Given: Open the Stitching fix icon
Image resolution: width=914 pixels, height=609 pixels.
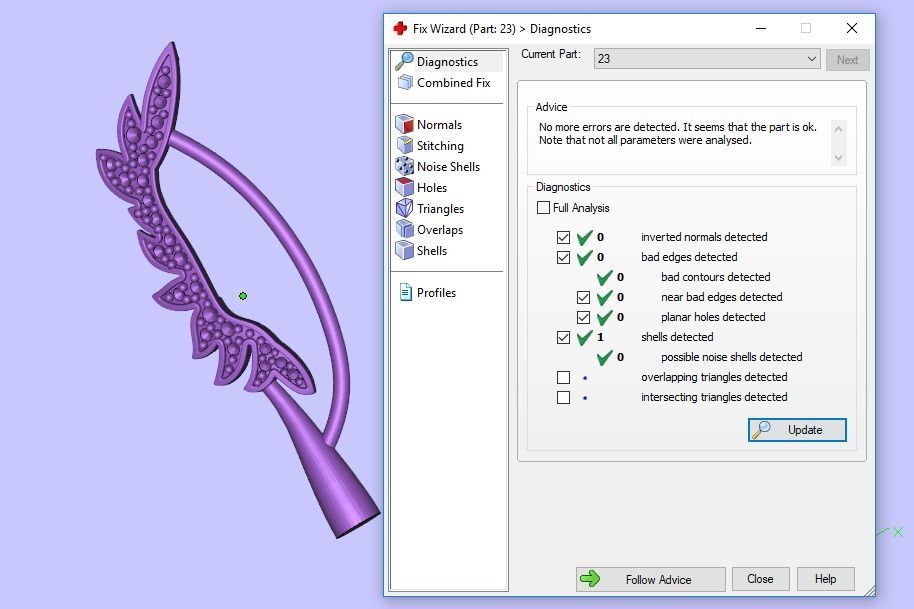Looking at the screenshot, I should [404, 145].
